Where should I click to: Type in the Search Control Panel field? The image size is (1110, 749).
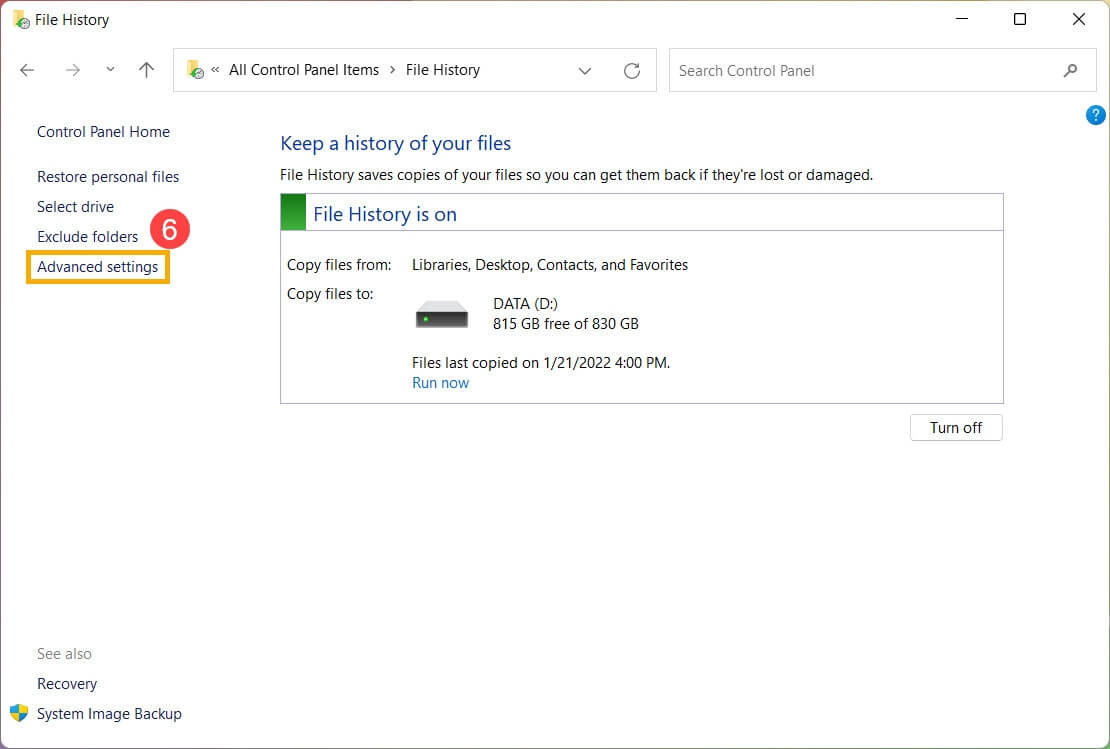860,71
